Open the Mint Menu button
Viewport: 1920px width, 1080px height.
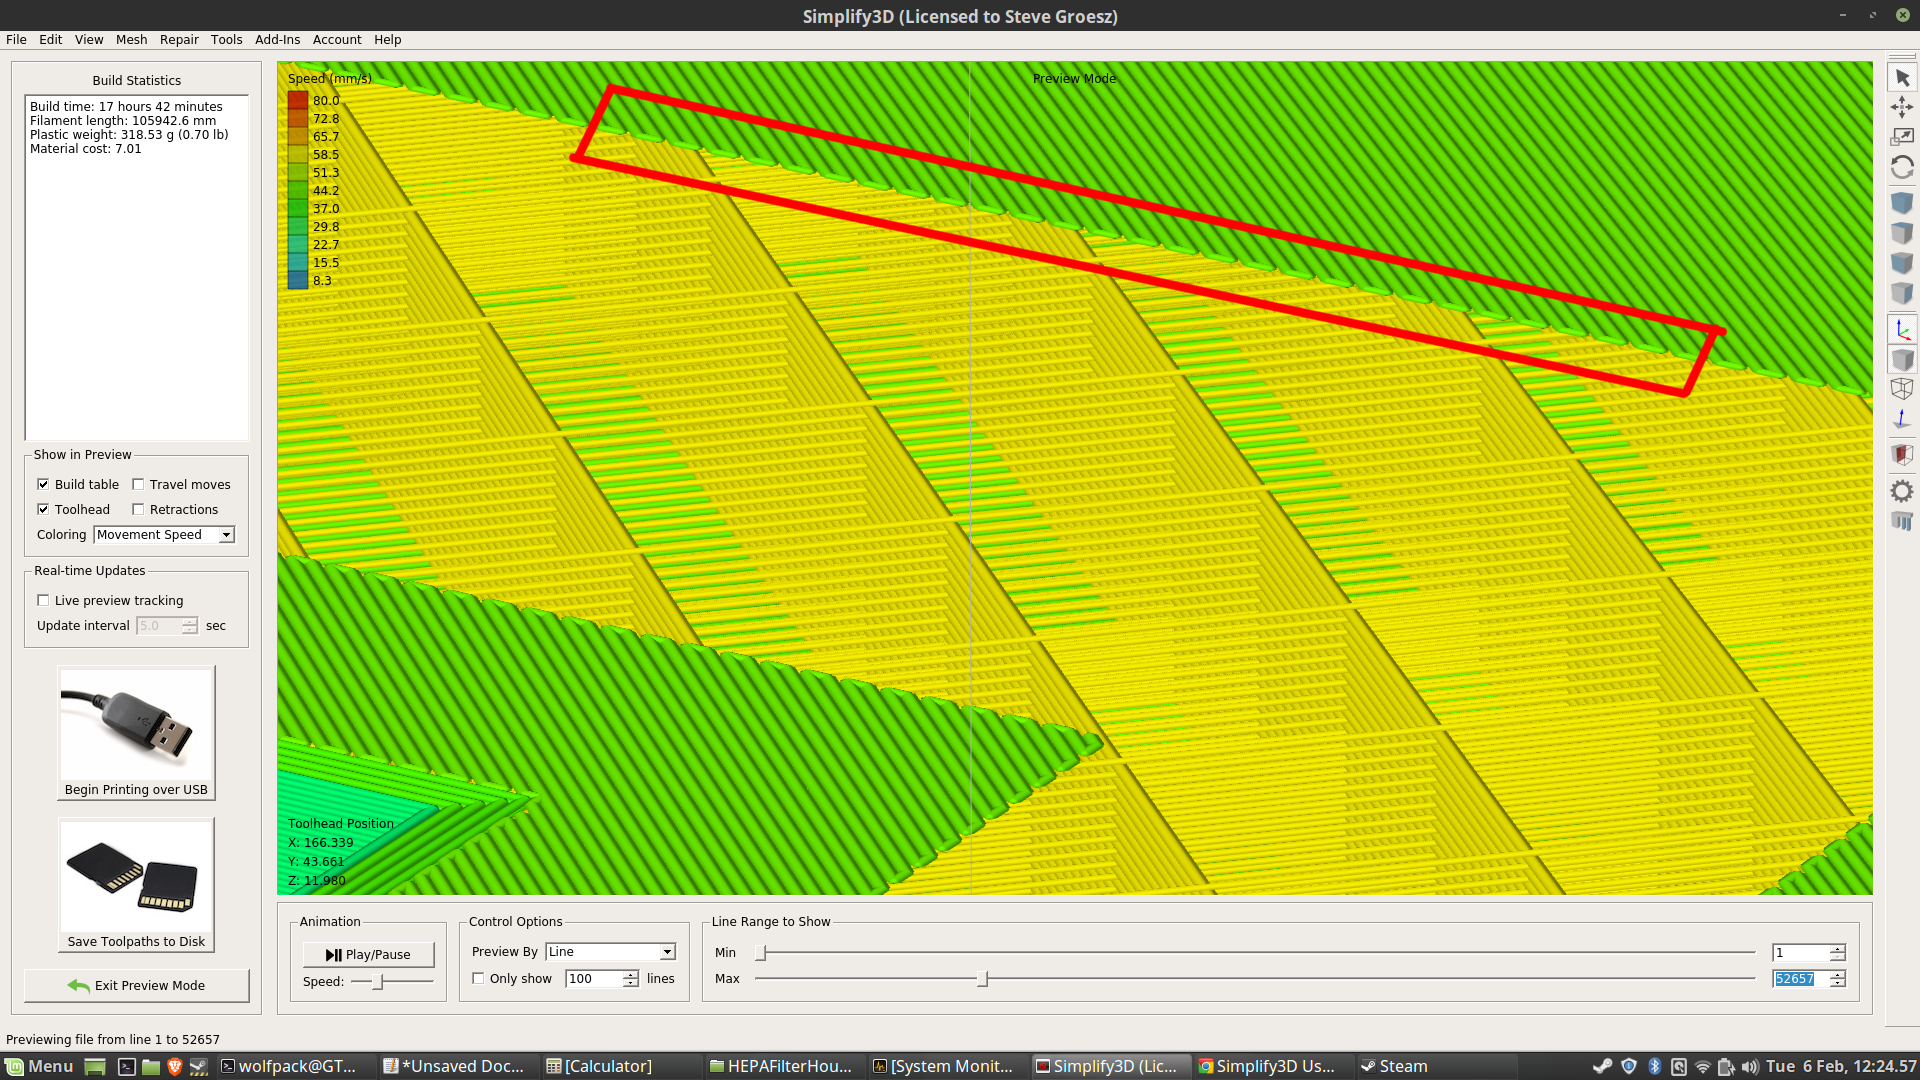point(39,1066)
